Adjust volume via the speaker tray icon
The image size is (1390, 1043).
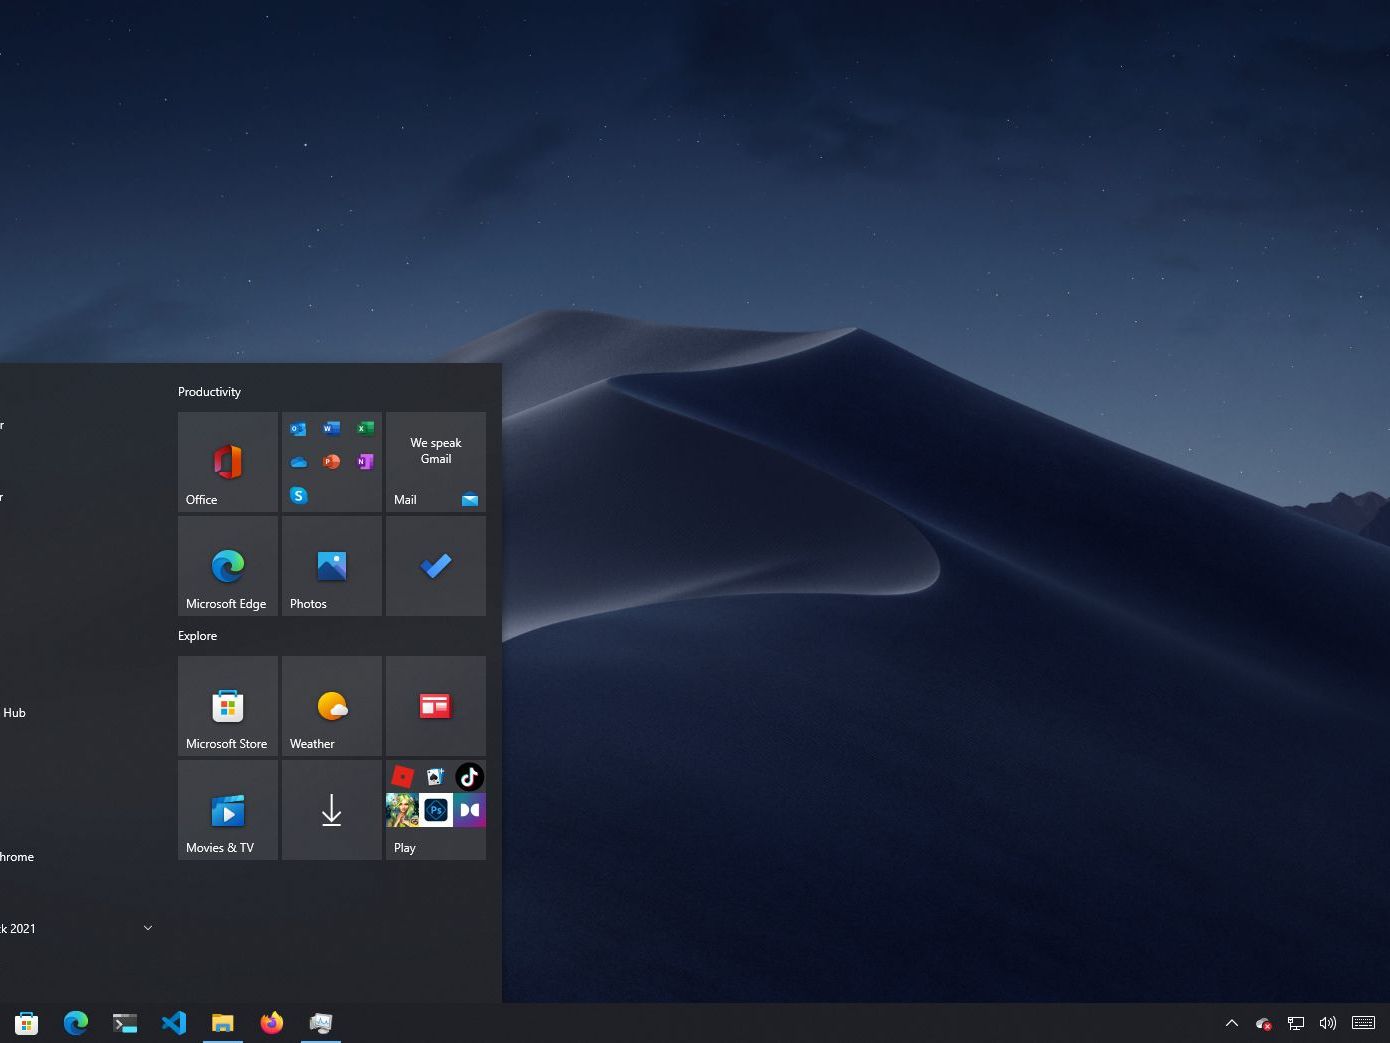1327,1023
